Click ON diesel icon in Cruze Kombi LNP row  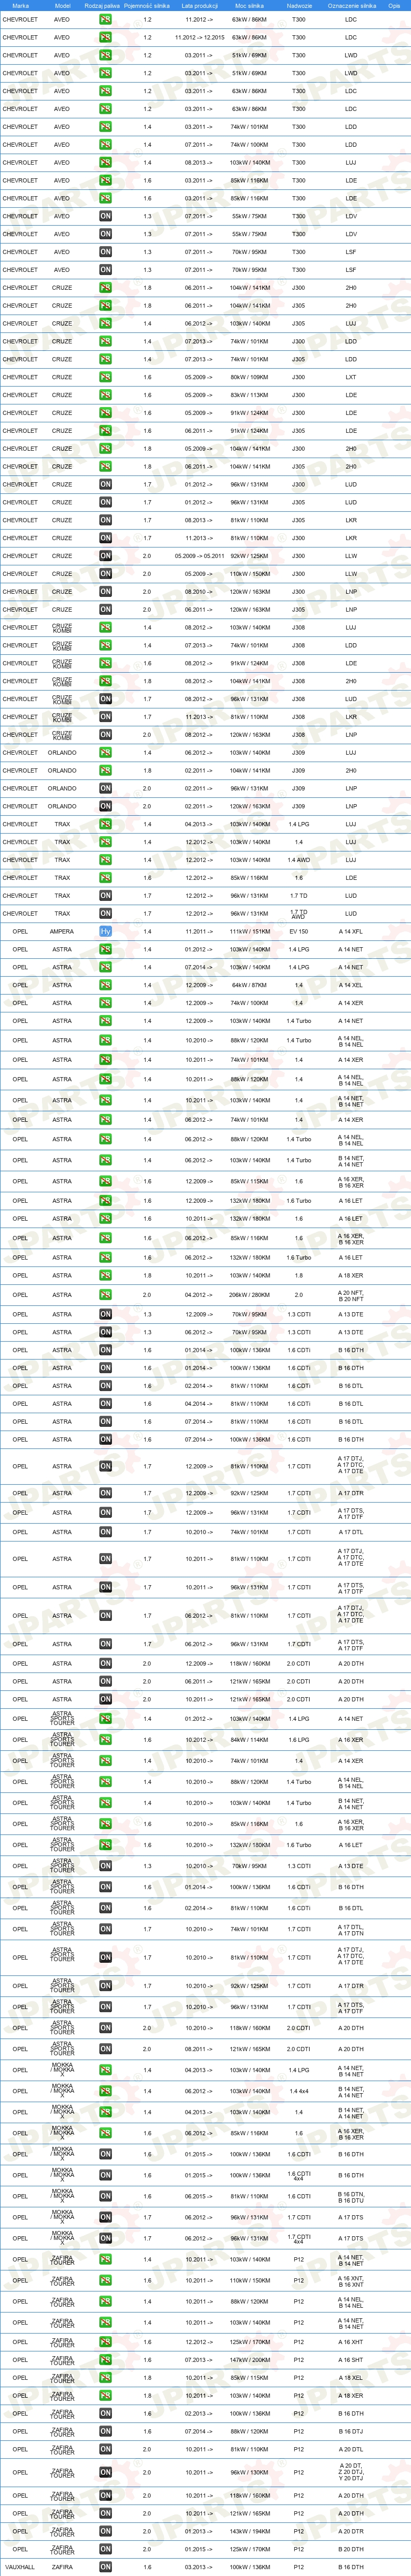105,735
